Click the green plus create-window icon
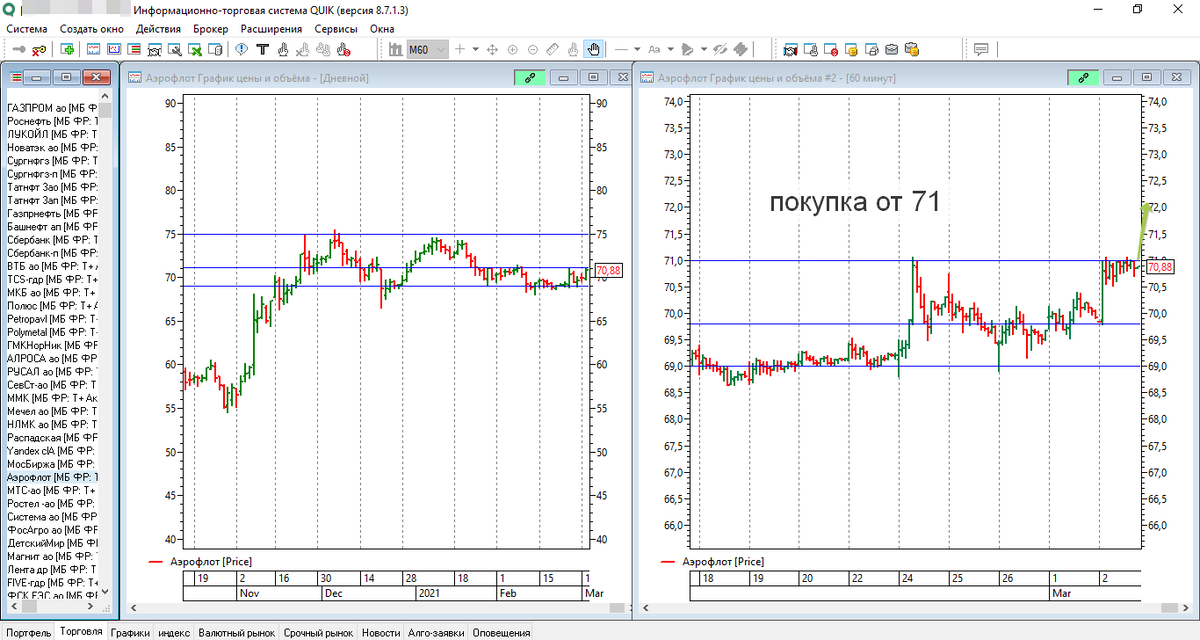The image size is (1200, 640). coord(67,49)
